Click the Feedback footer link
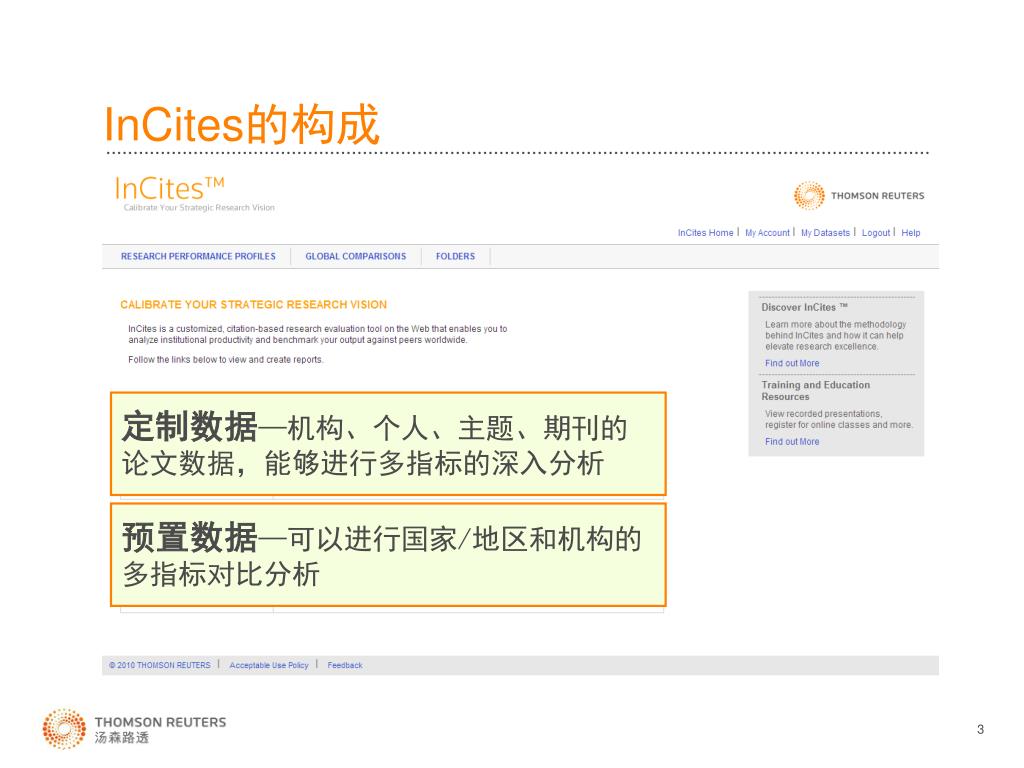This screenshot has height=768, width=1024. click(x=345, y=665)
